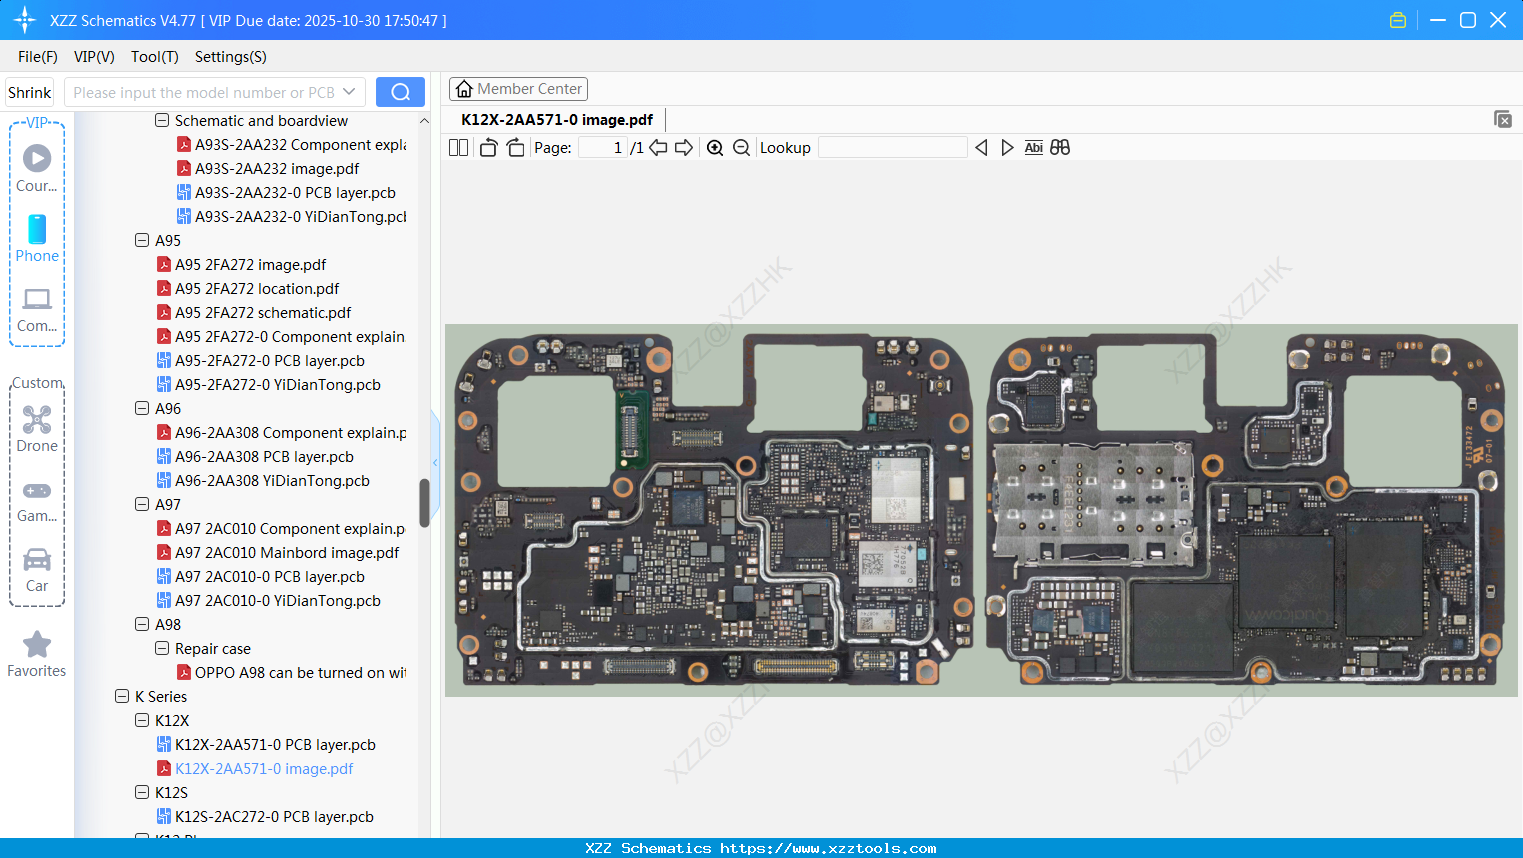Viewport: 1523px width, 858px height.
Task: Toggle the Abi whole-word match icon
Action: click(x=1033, y=147)
